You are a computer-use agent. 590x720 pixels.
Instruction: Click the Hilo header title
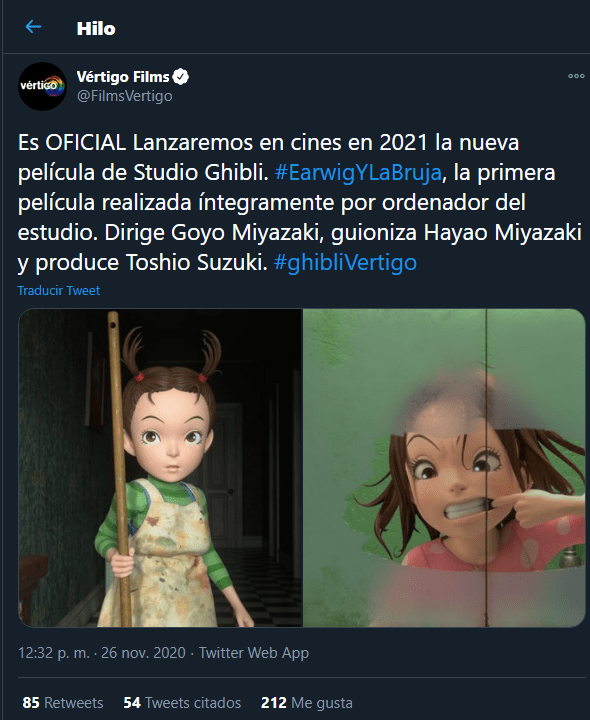point(96,28)
